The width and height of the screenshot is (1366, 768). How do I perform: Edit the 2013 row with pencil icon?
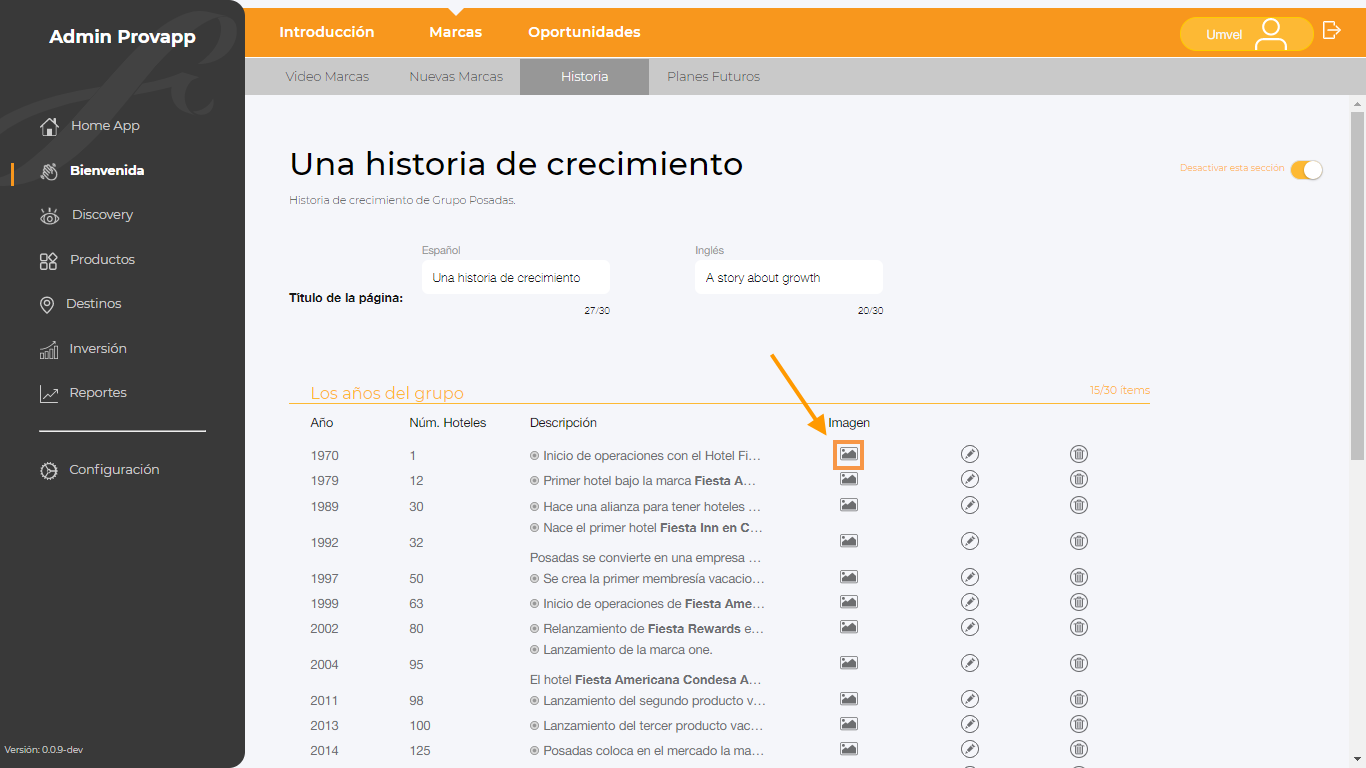(x=969, y=724)
